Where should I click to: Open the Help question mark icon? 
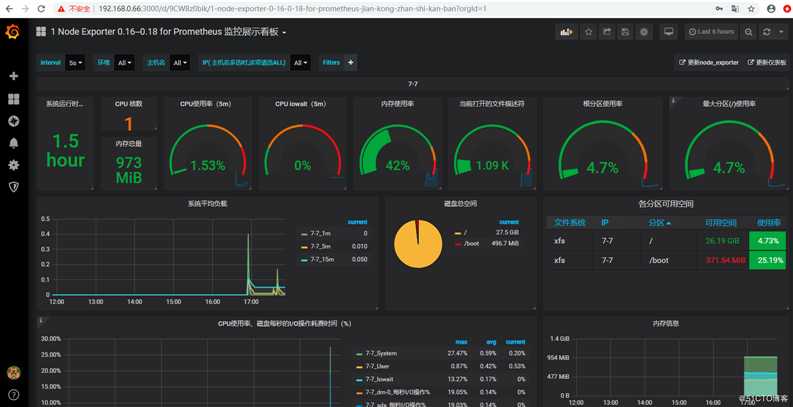coord(14,395)
